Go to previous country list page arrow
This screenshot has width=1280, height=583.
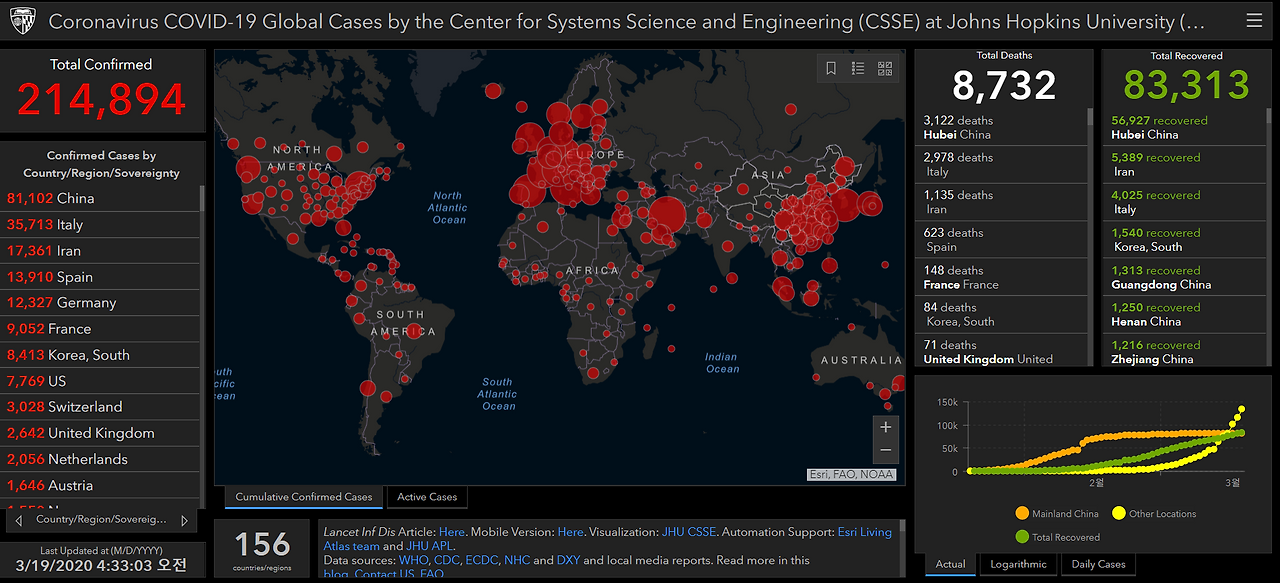18,520
